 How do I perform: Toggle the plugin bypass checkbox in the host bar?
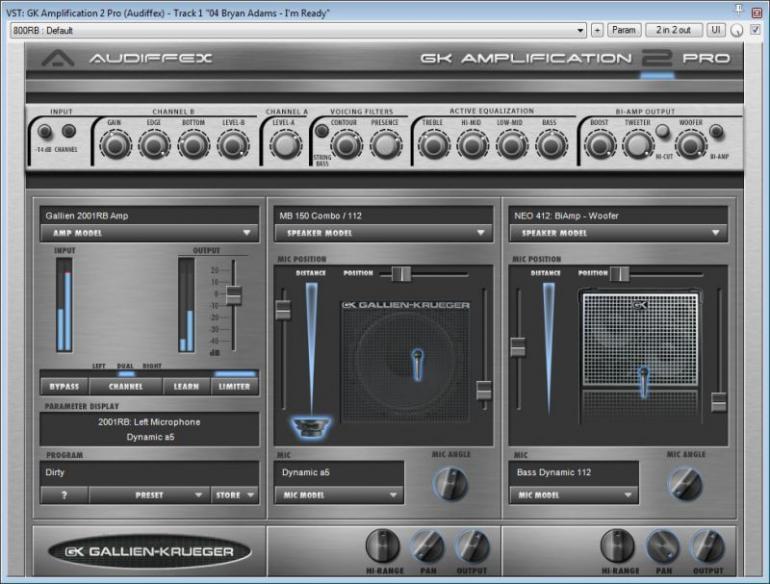[756, 30]
